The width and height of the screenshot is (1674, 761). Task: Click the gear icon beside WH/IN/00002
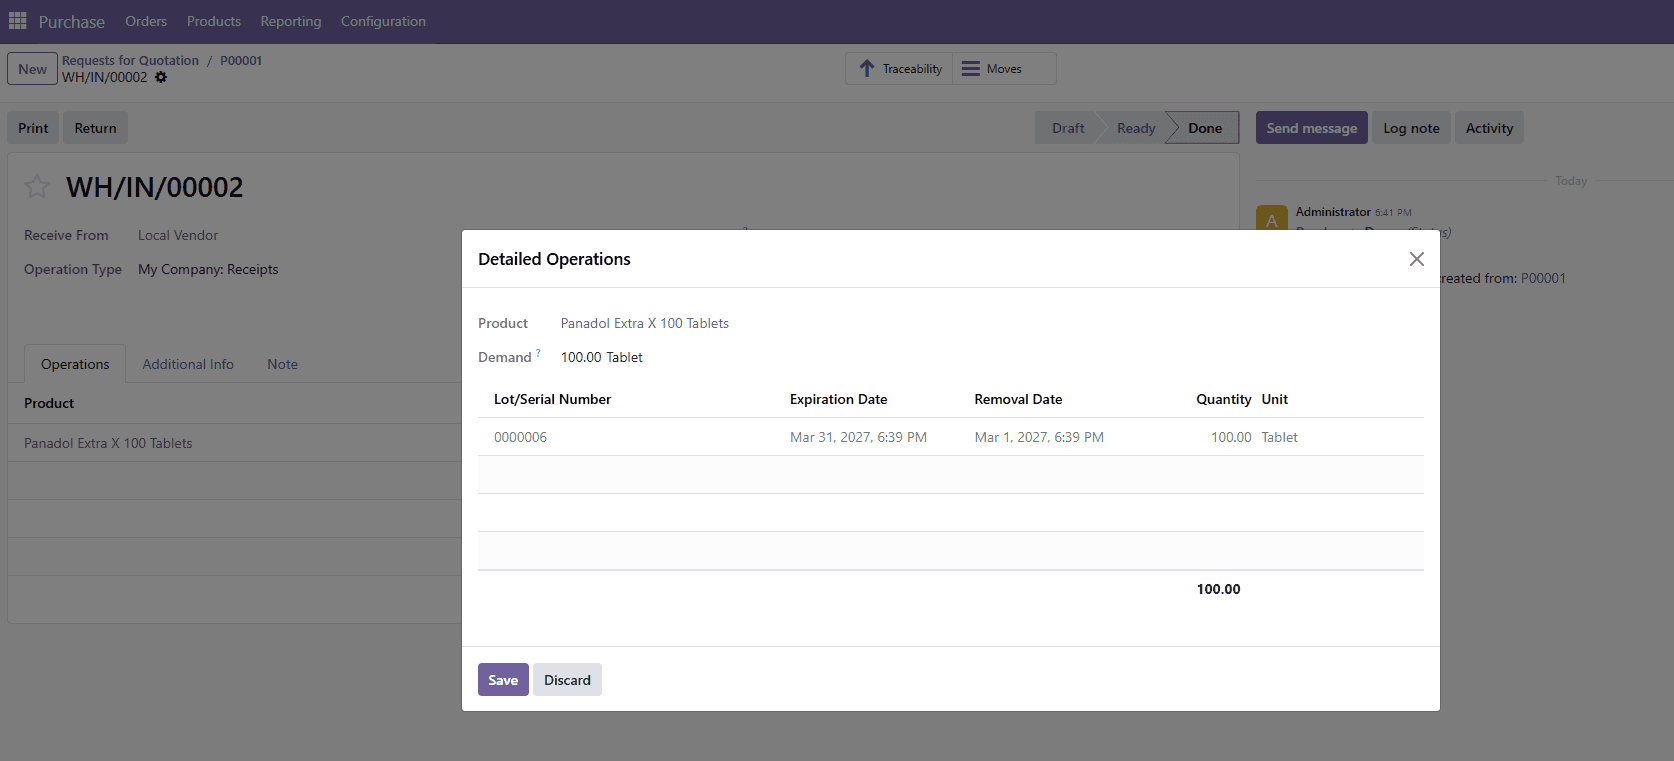[x=161, y=77]
